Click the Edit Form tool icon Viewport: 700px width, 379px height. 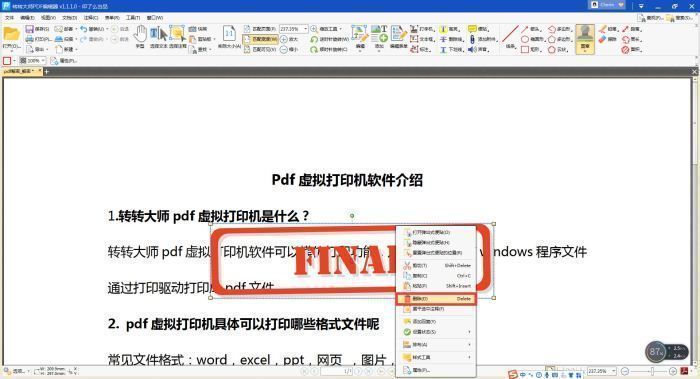398,34
